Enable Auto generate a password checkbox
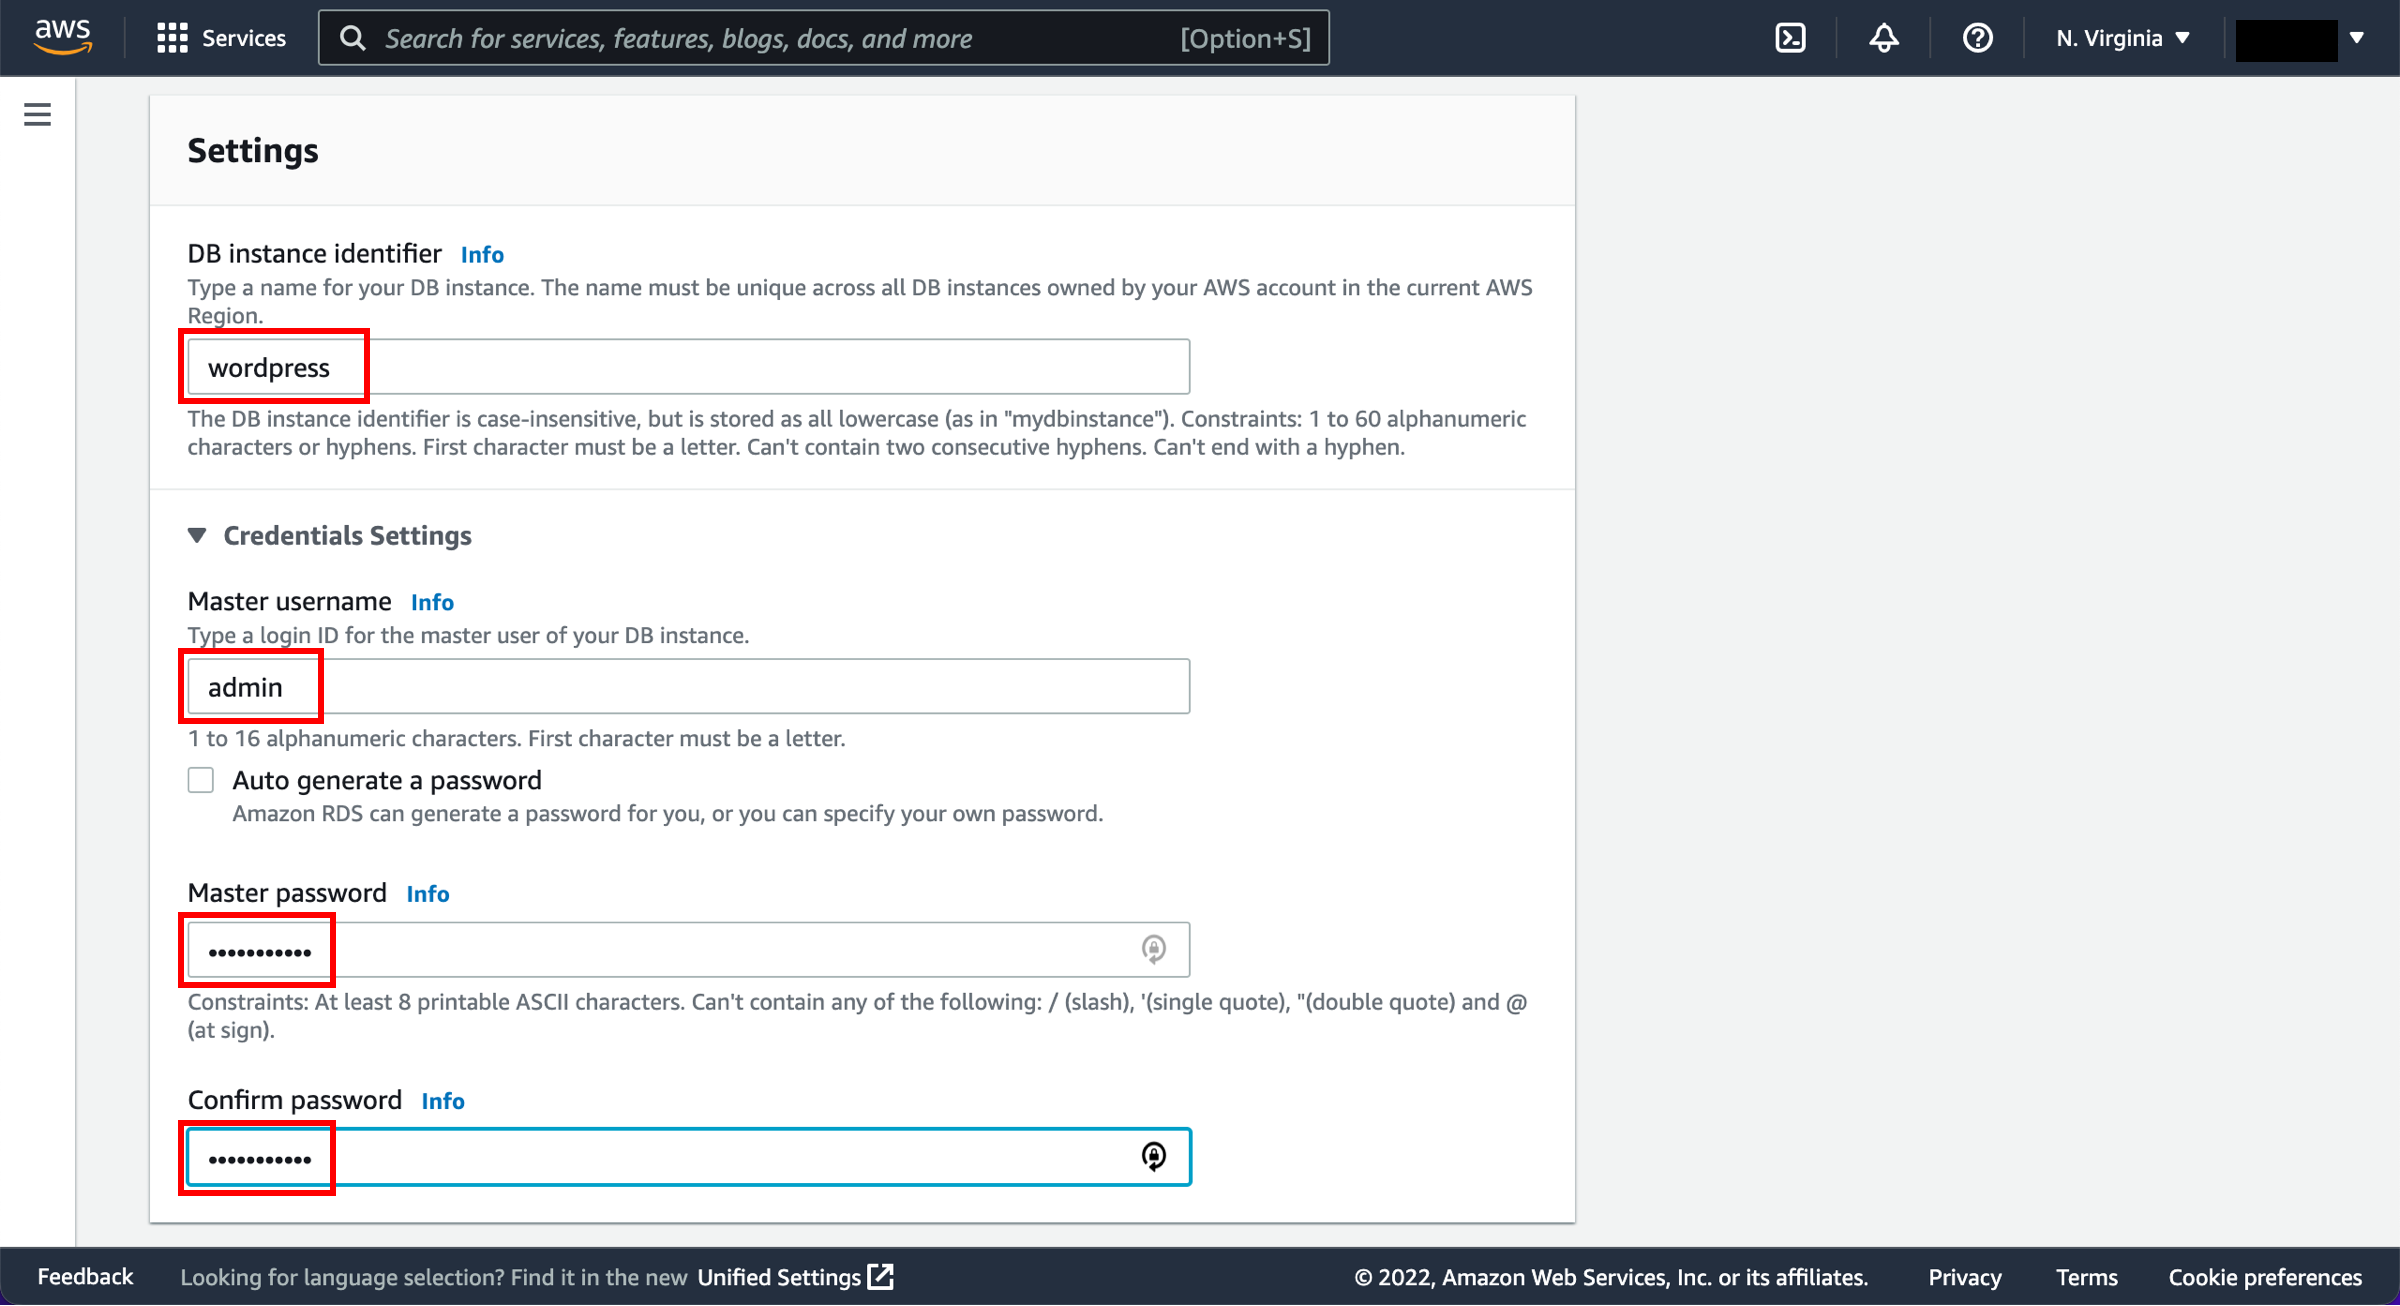Viewport: 2400px width, 1306px height. [x=201, y=780]
